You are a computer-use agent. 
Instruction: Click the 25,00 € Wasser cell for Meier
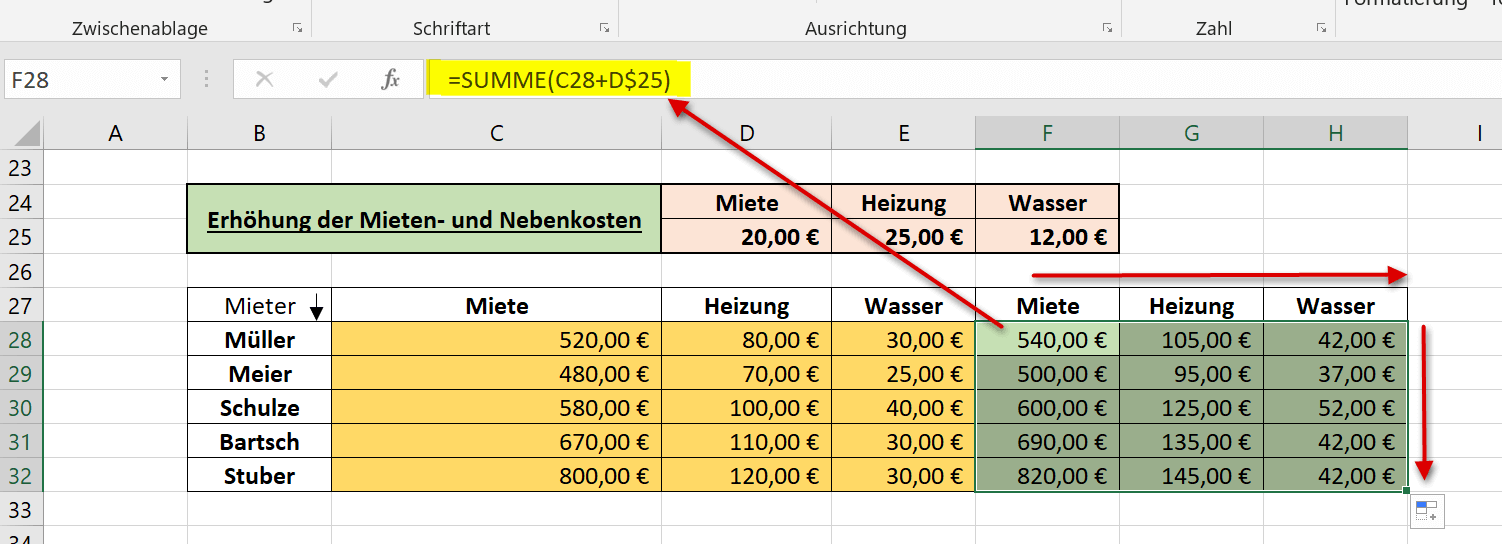(x=903, y=373)
